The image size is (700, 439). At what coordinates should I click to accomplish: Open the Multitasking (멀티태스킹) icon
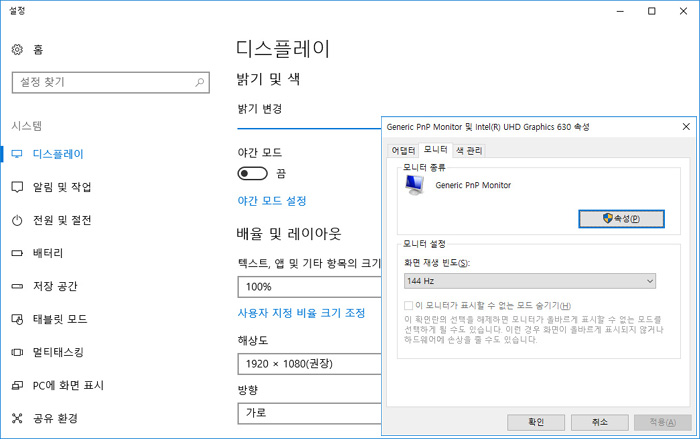pos(17,352)
